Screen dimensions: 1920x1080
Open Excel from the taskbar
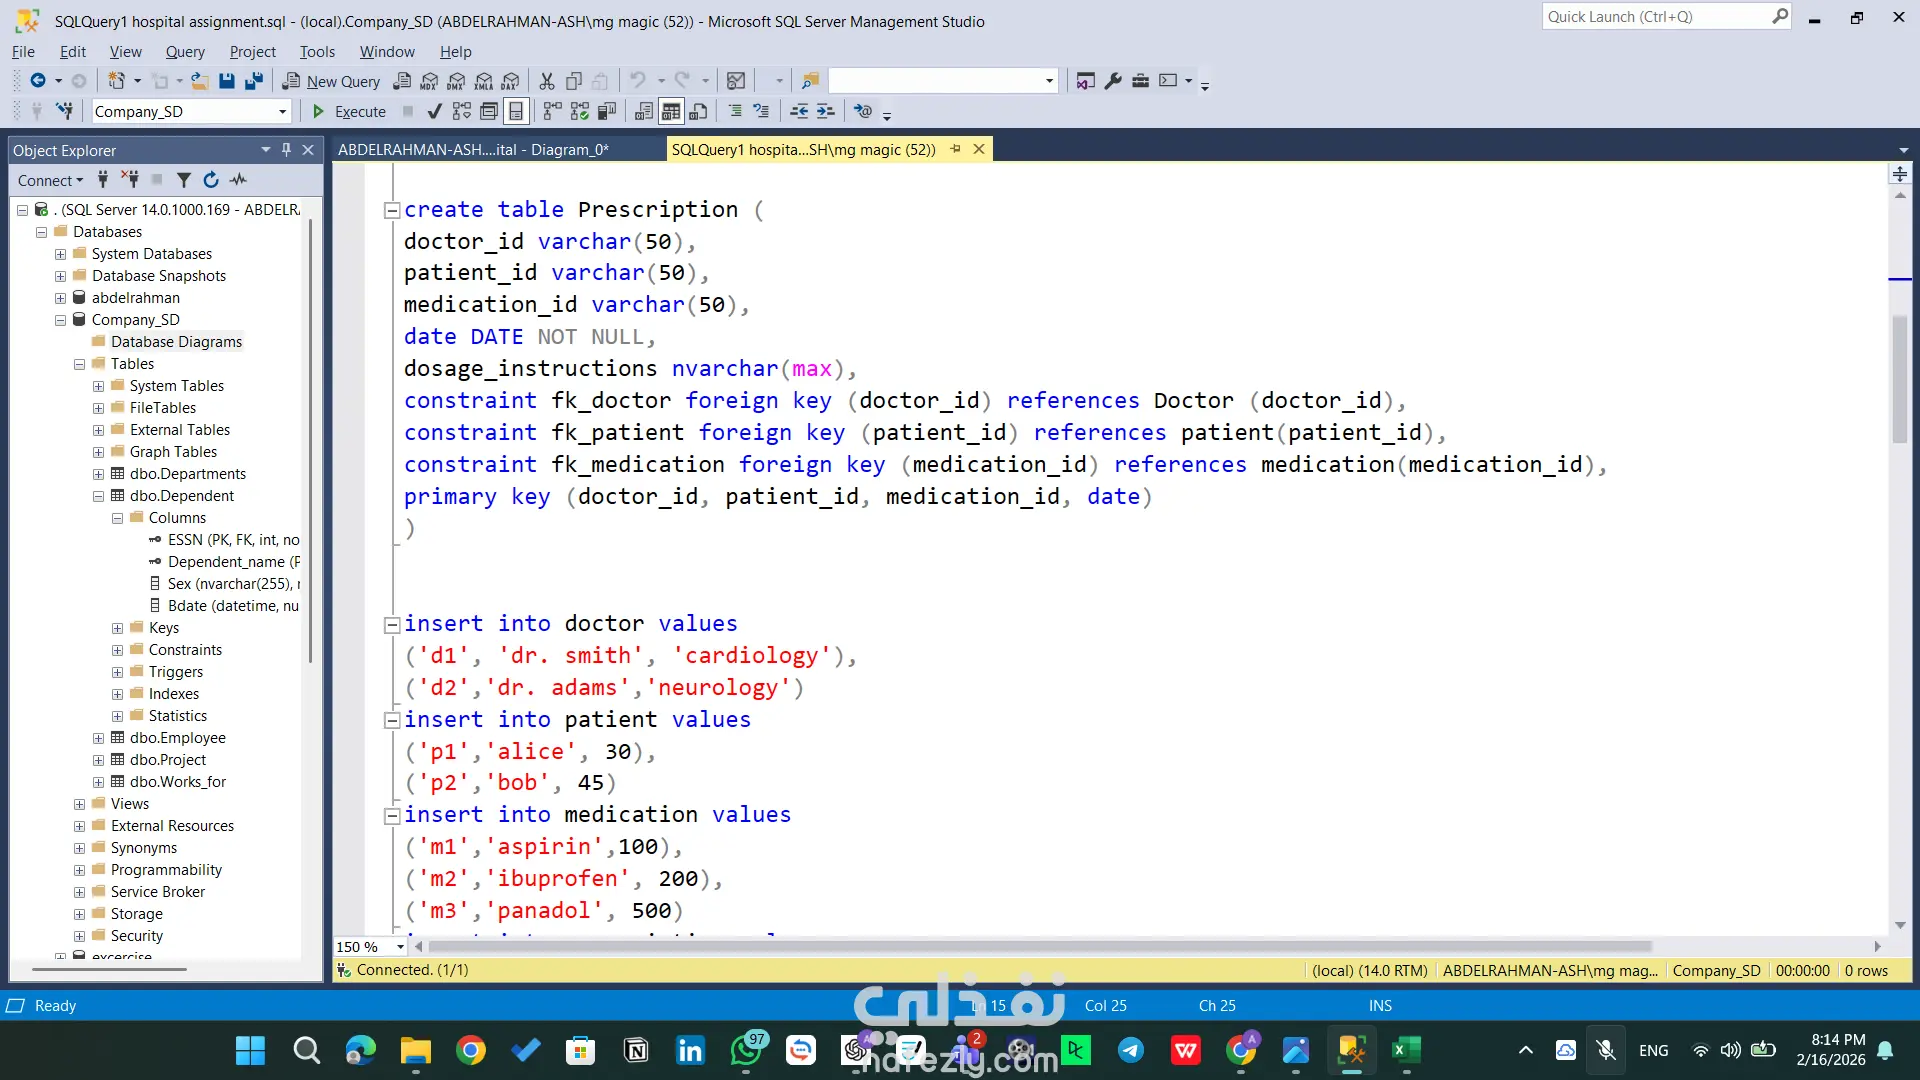pyautogui.click(x=1405, y=1050)
